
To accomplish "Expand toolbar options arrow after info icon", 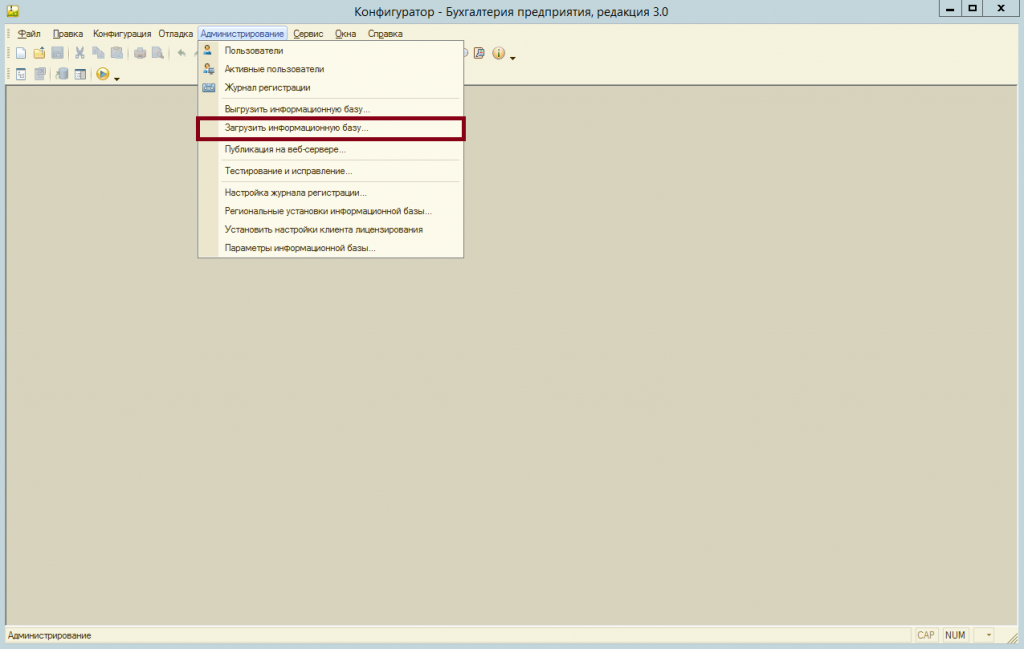I will tap(513, 58).
